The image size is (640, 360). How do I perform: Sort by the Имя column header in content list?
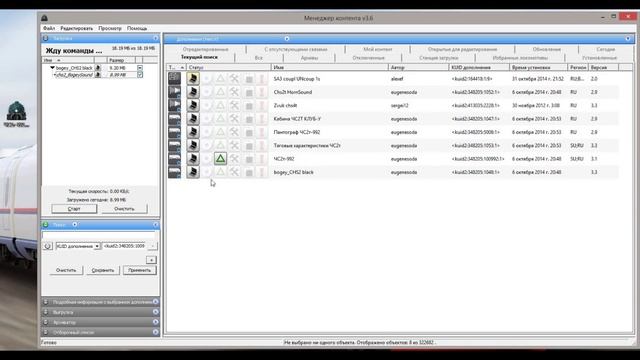[x=329, y=67]
